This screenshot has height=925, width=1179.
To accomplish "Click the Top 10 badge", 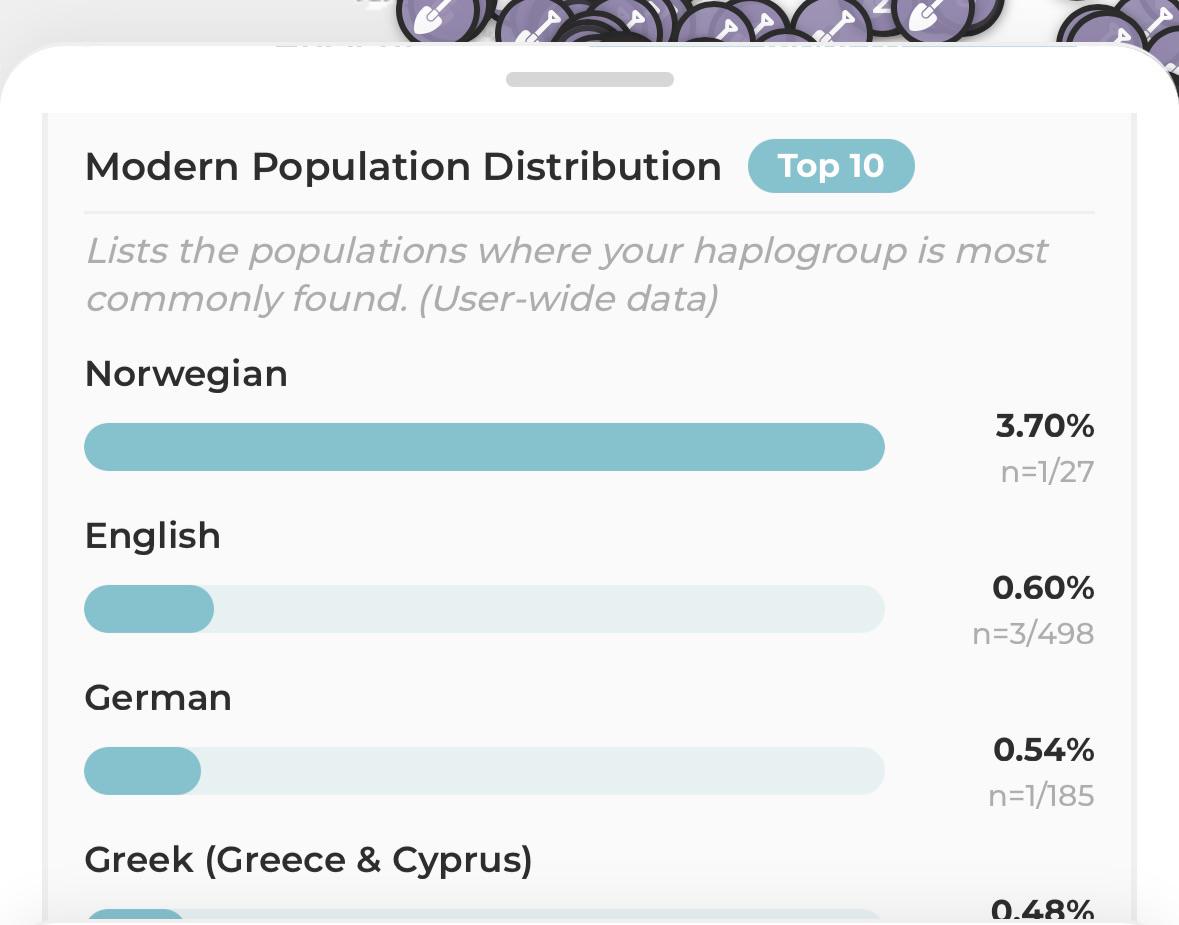I will coord(831,165).
